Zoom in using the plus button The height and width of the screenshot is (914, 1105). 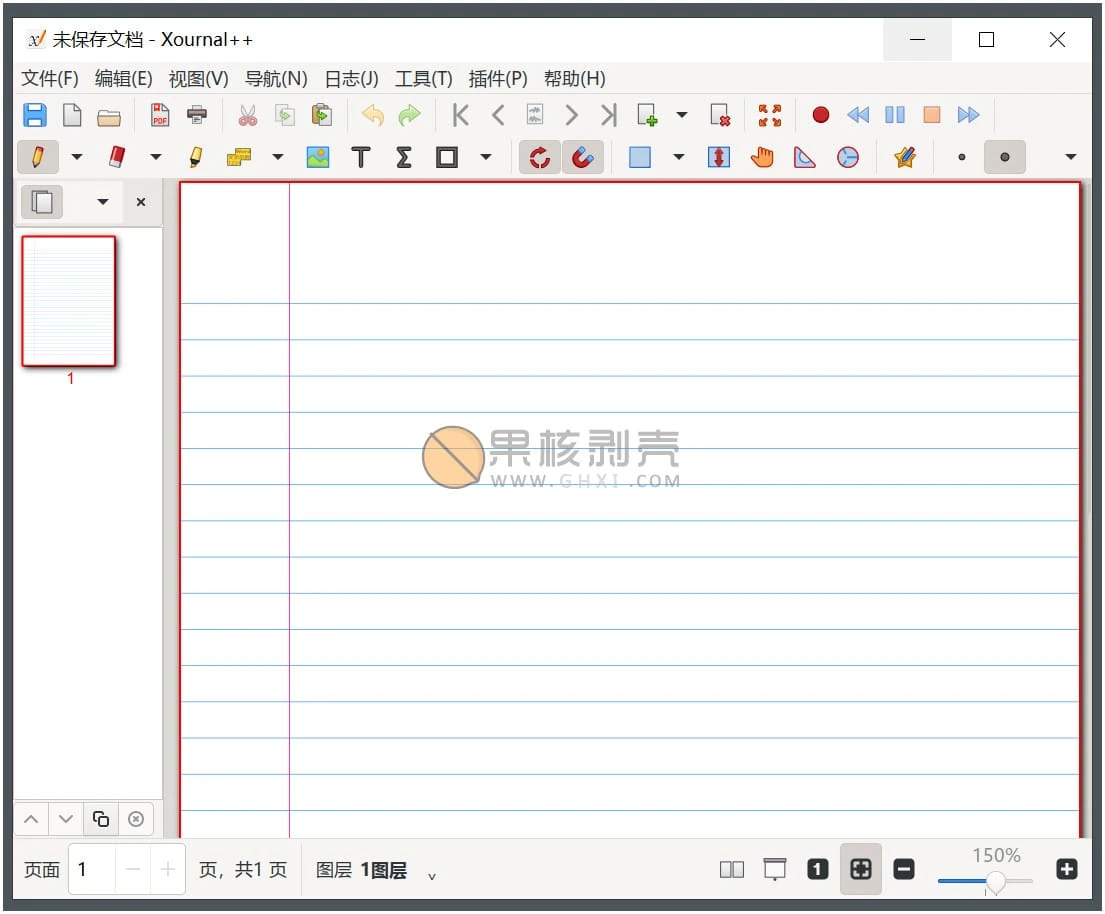coord(1067,869)
